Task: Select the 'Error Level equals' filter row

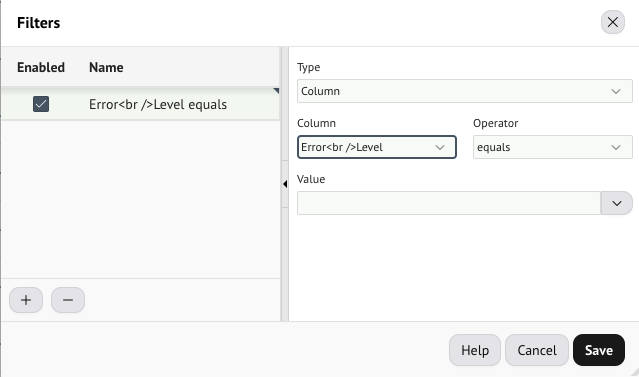Action: pyautogui.click(x=141, y=104)
